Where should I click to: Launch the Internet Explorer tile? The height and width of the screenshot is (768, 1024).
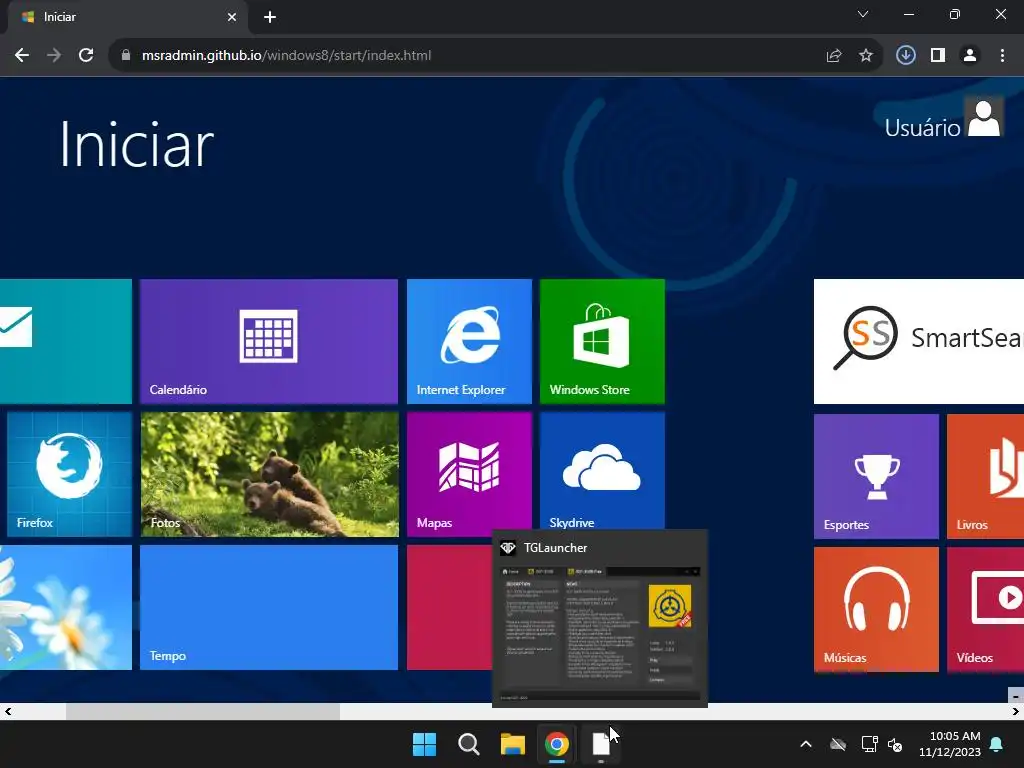pos(469,341)
